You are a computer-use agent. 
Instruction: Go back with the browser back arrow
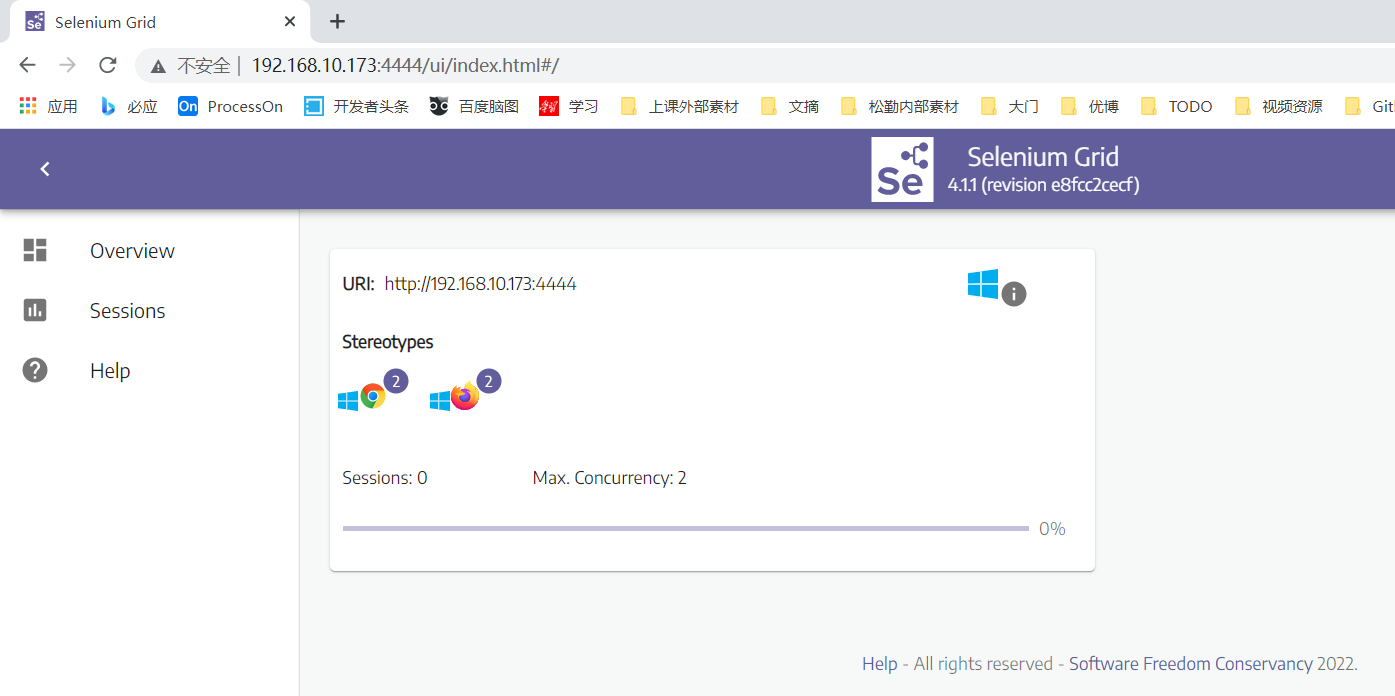pyautogui.click(x=27, y=65)
